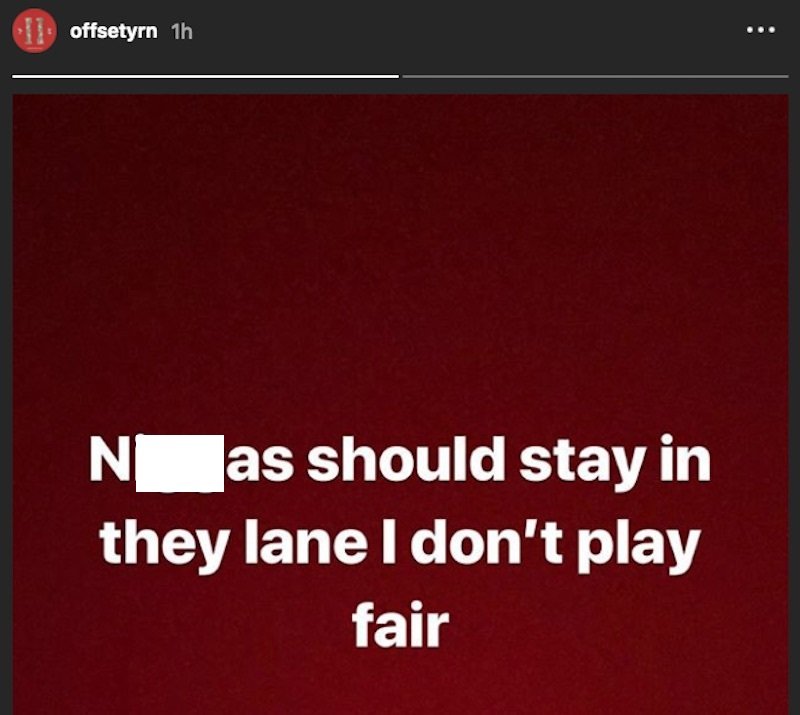Jump to the second story progress segment
Image resolution: width=800 pixels, height=715 pixels.
coord(595,77)
